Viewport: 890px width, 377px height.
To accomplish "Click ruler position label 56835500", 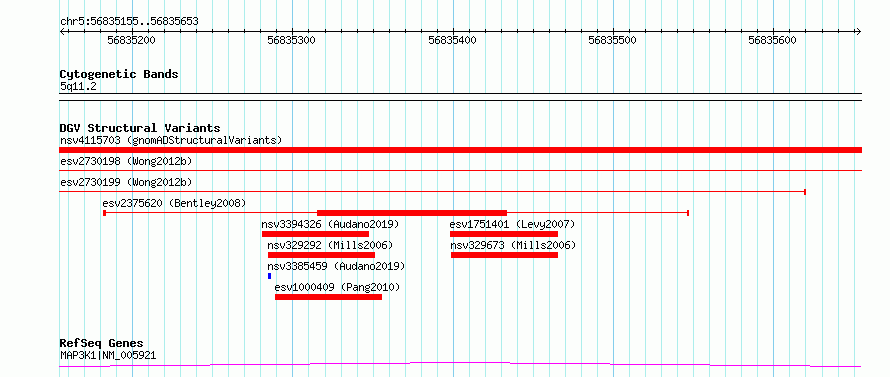I will point(612,40).
